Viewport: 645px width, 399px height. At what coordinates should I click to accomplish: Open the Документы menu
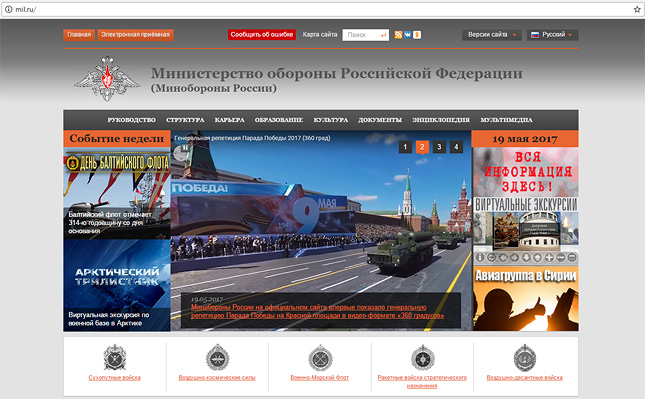(x=380, y=120)
